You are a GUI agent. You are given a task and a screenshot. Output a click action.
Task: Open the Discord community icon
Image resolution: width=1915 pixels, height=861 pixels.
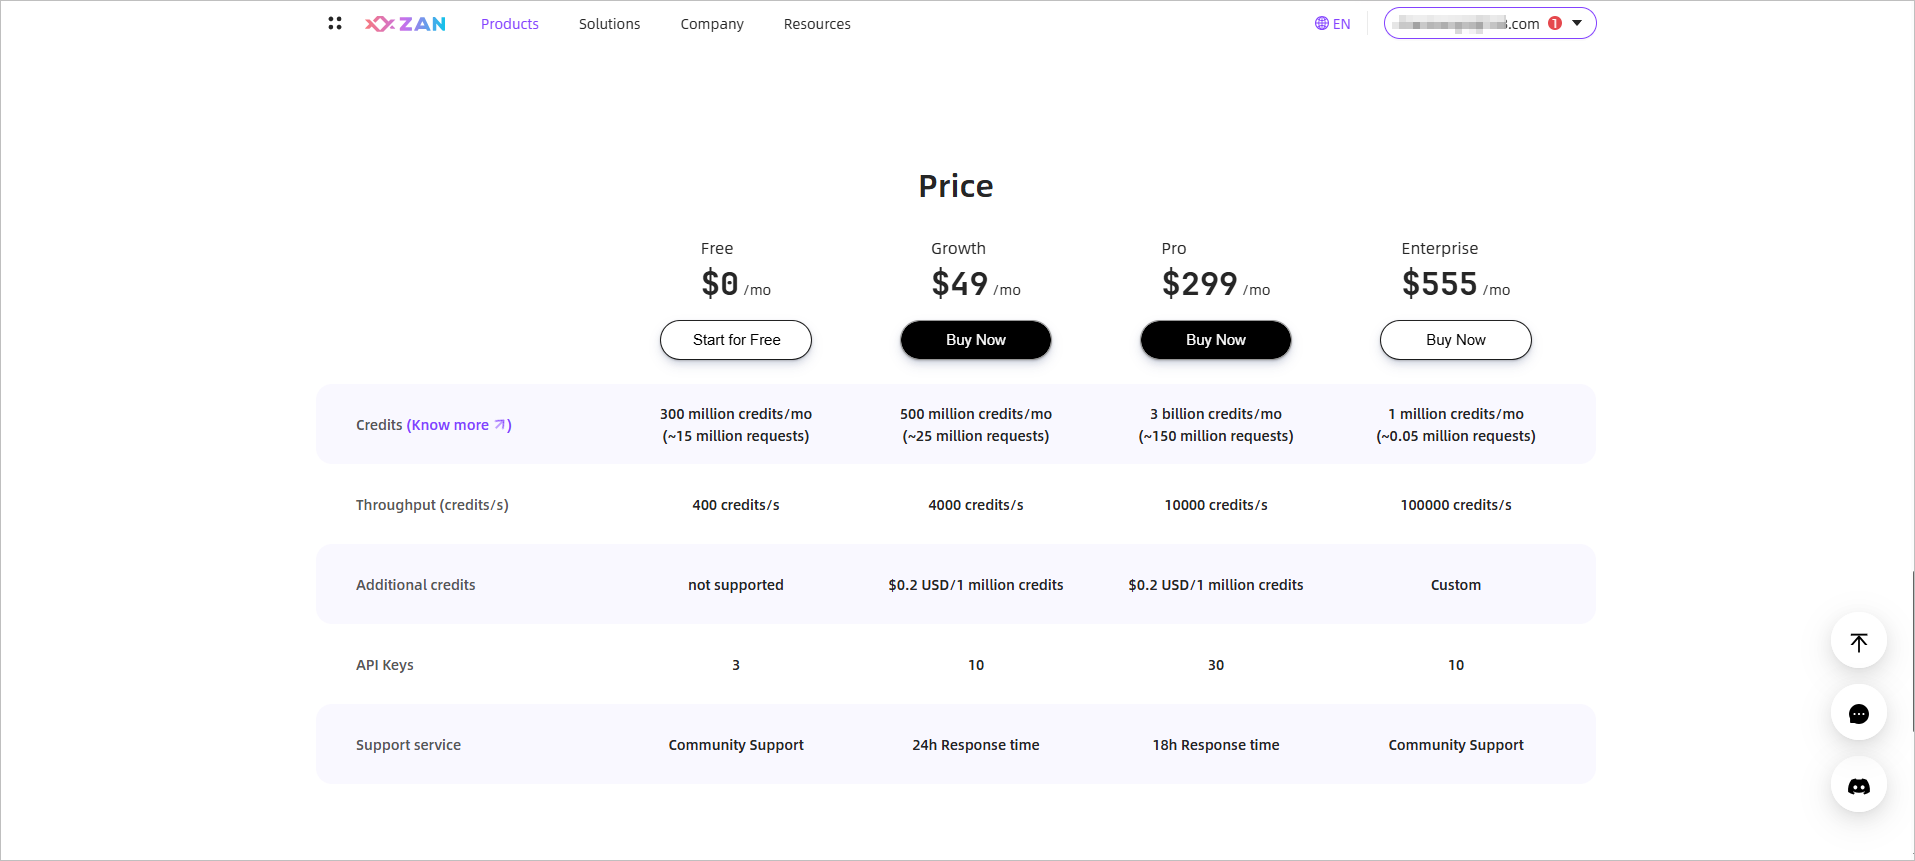click(x=1859, y=785)
